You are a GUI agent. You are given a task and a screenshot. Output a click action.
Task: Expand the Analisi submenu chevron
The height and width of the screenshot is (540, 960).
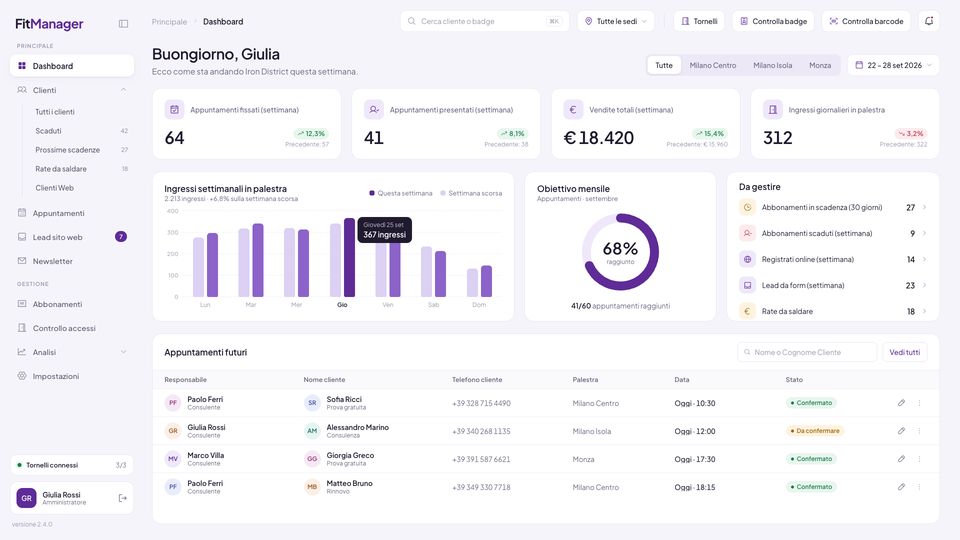(123, 352)
